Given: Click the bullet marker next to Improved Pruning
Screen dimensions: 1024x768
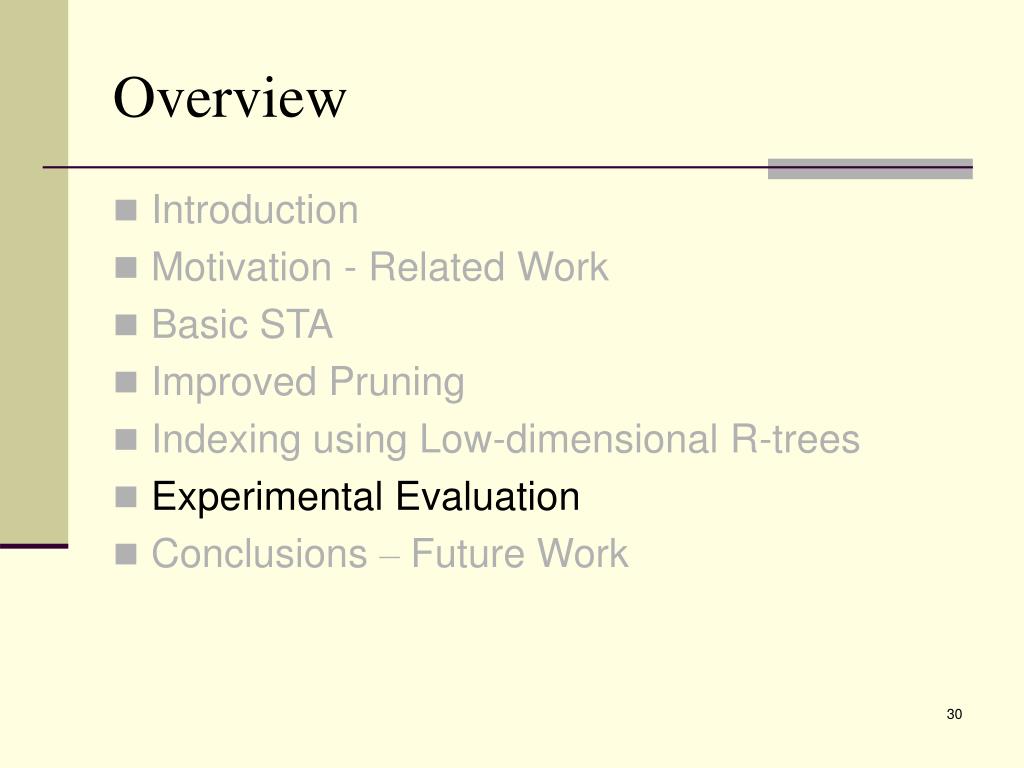Looking at the screenshot, I should pyautogui.click(x=126, y=382).
